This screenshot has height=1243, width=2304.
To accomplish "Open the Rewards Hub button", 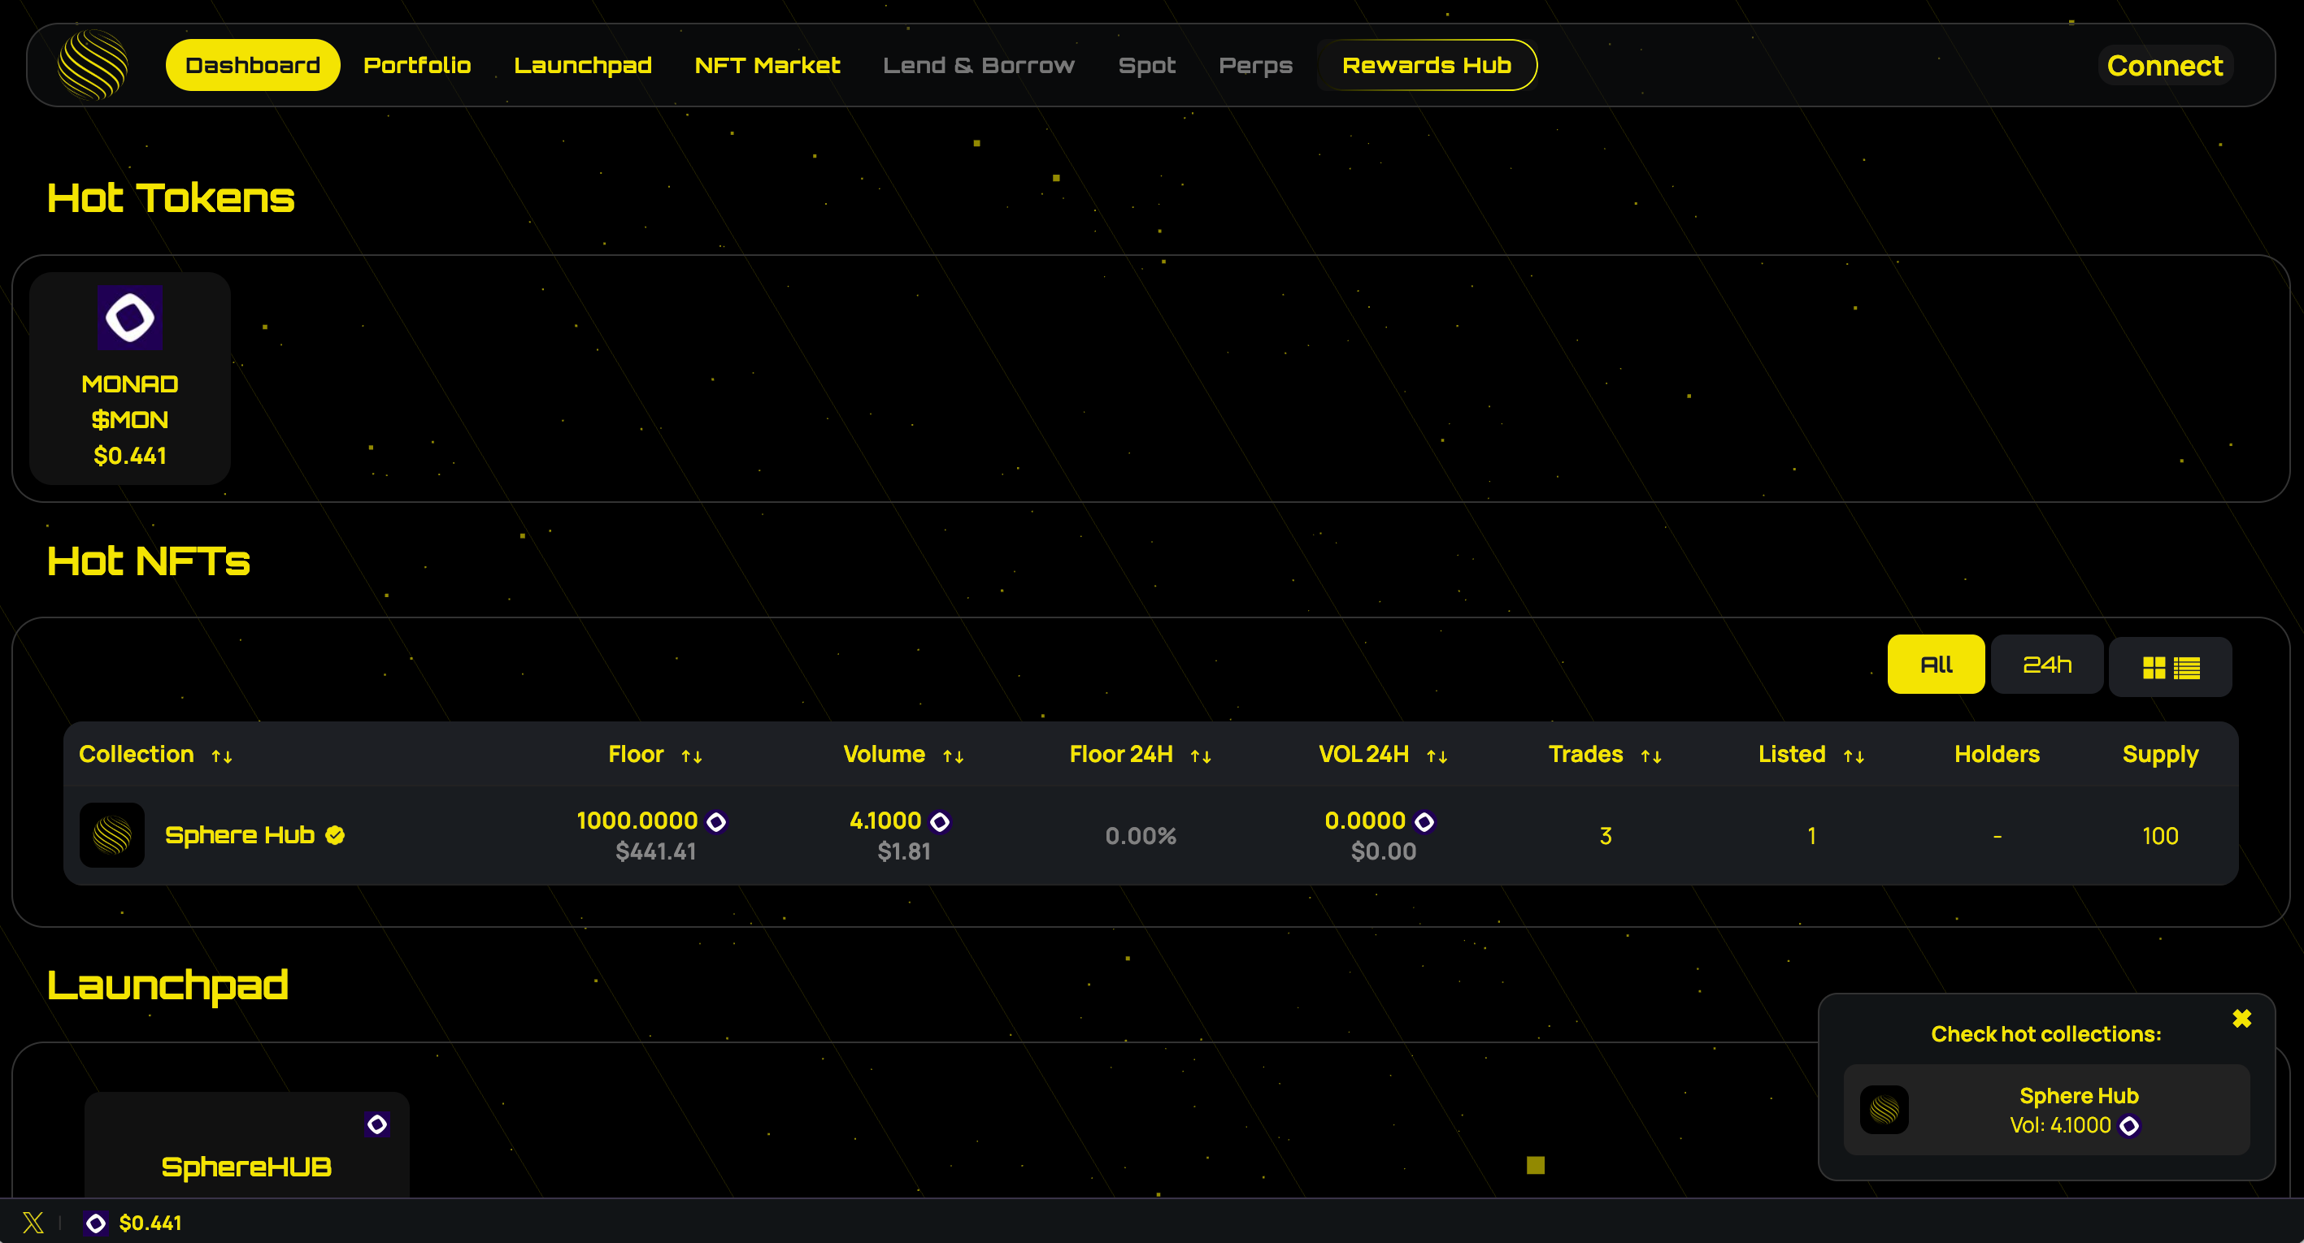I will pos(1426,65).
